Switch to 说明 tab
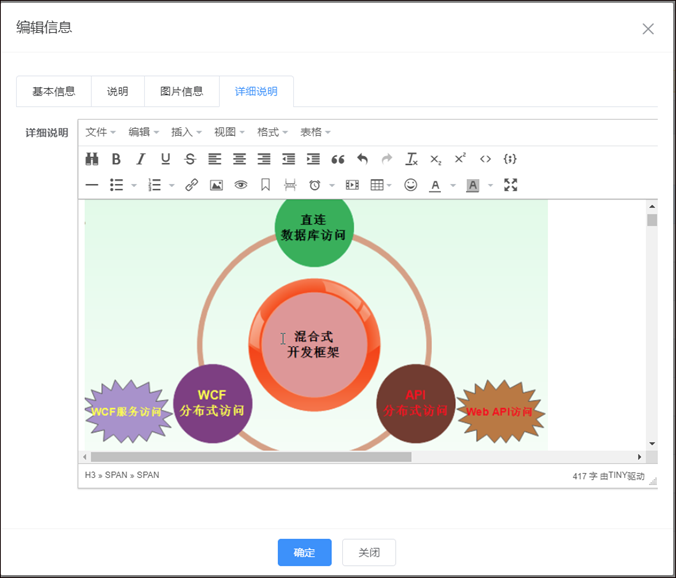 tap(118, 91)
